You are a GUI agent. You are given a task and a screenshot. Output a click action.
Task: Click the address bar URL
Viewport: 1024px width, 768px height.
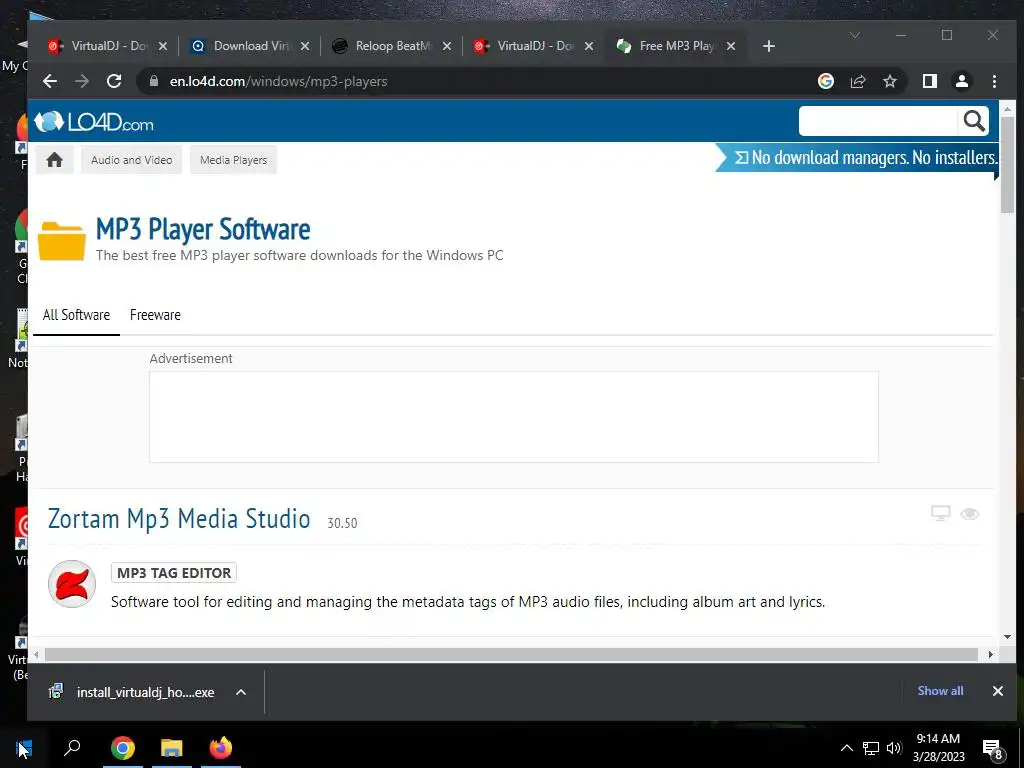(x=278, y=81)
